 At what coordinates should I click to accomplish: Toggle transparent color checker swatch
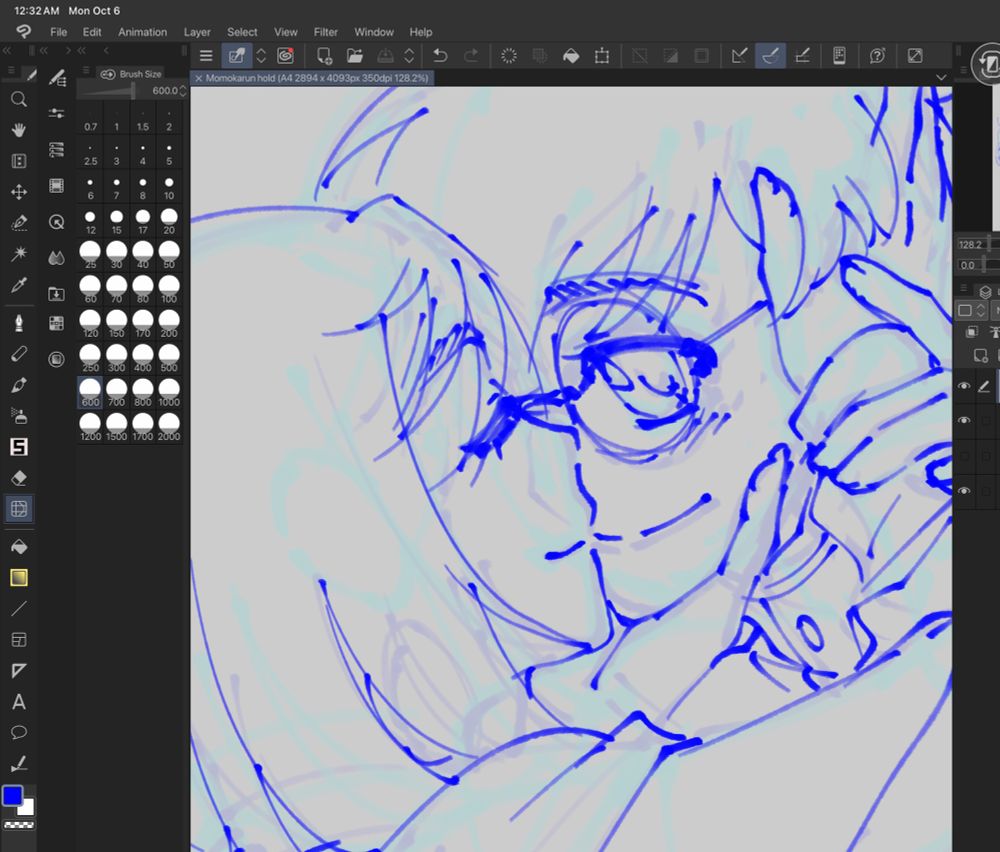19,825
